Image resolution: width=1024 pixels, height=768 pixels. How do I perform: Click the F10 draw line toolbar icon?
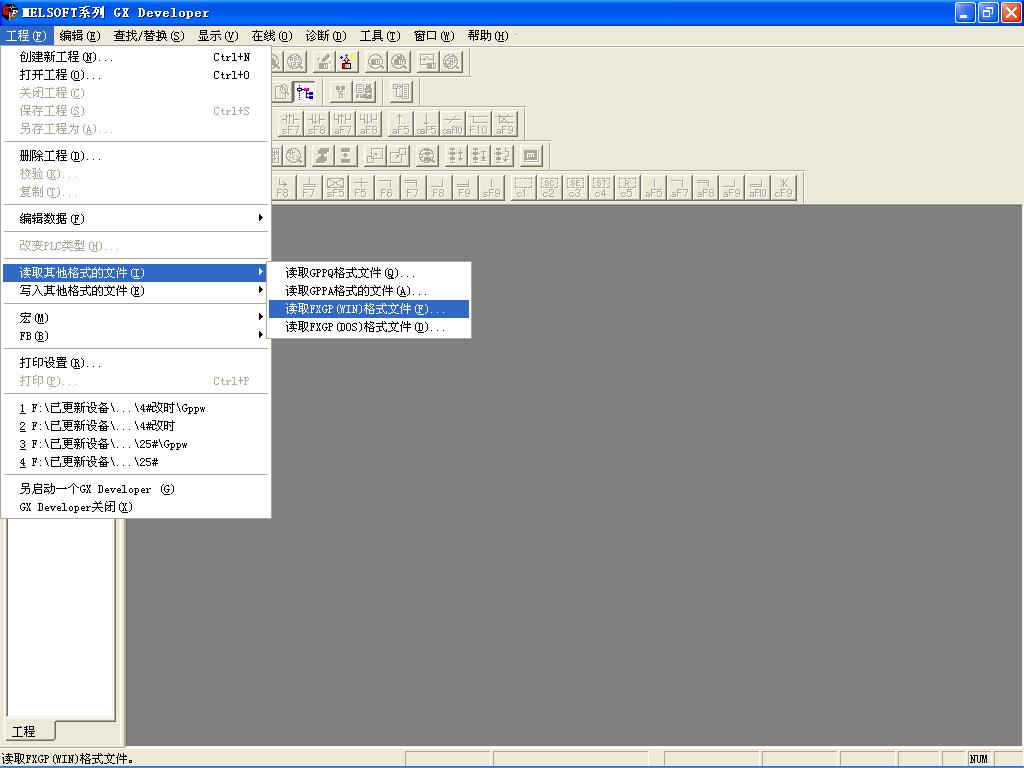click(479, 123)
